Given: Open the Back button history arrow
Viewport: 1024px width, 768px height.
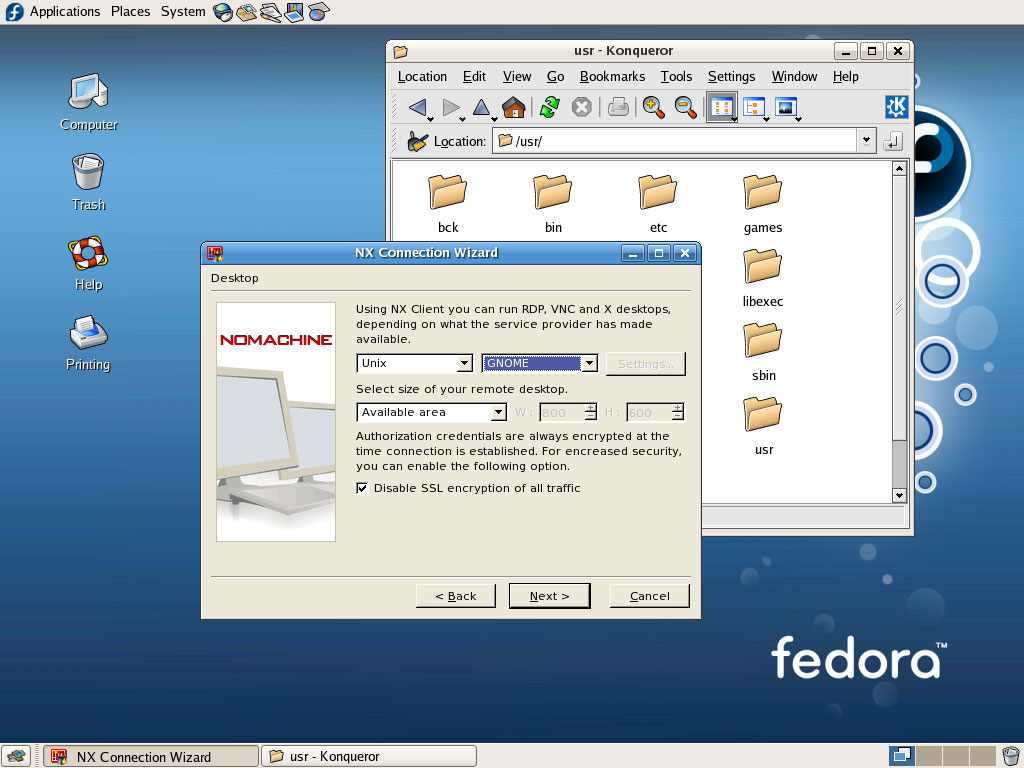Looking at the screenshot, I should pos(430,120).
